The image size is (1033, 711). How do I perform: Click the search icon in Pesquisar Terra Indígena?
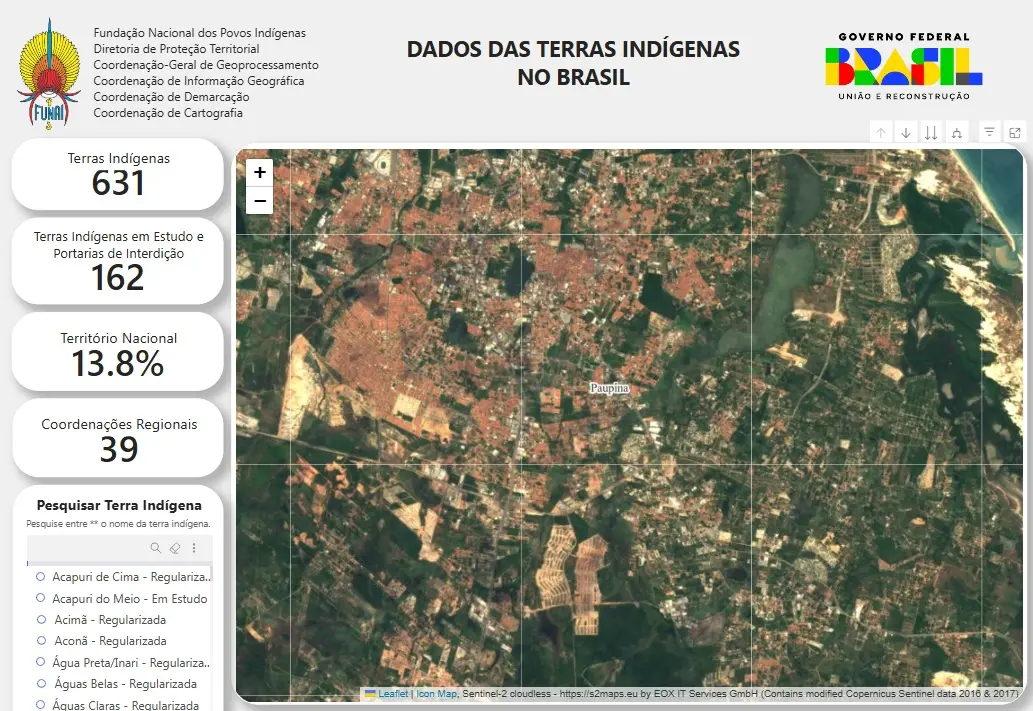click(155, 548)
